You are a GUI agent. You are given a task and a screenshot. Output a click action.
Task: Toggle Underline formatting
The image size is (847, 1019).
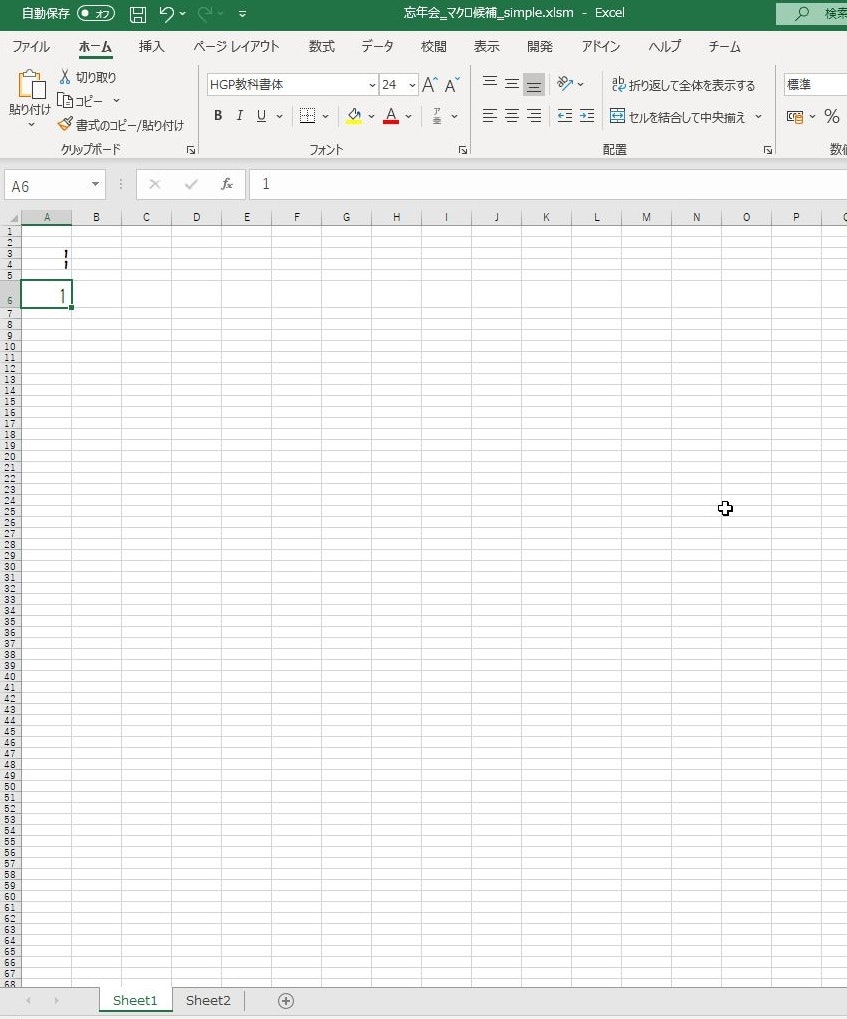pos(261,116)
